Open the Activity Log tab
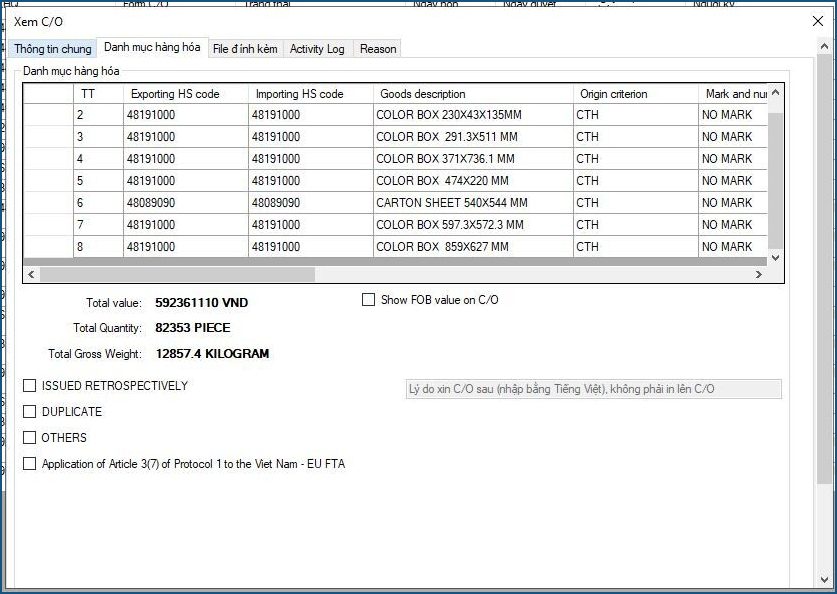Viewport: 837px width, 594px height. coord(317,49)
